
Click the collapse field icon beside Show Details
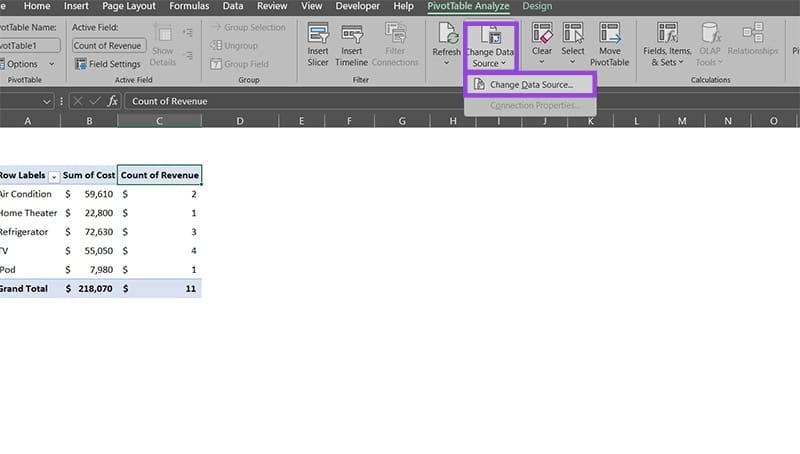coord(188,55)
